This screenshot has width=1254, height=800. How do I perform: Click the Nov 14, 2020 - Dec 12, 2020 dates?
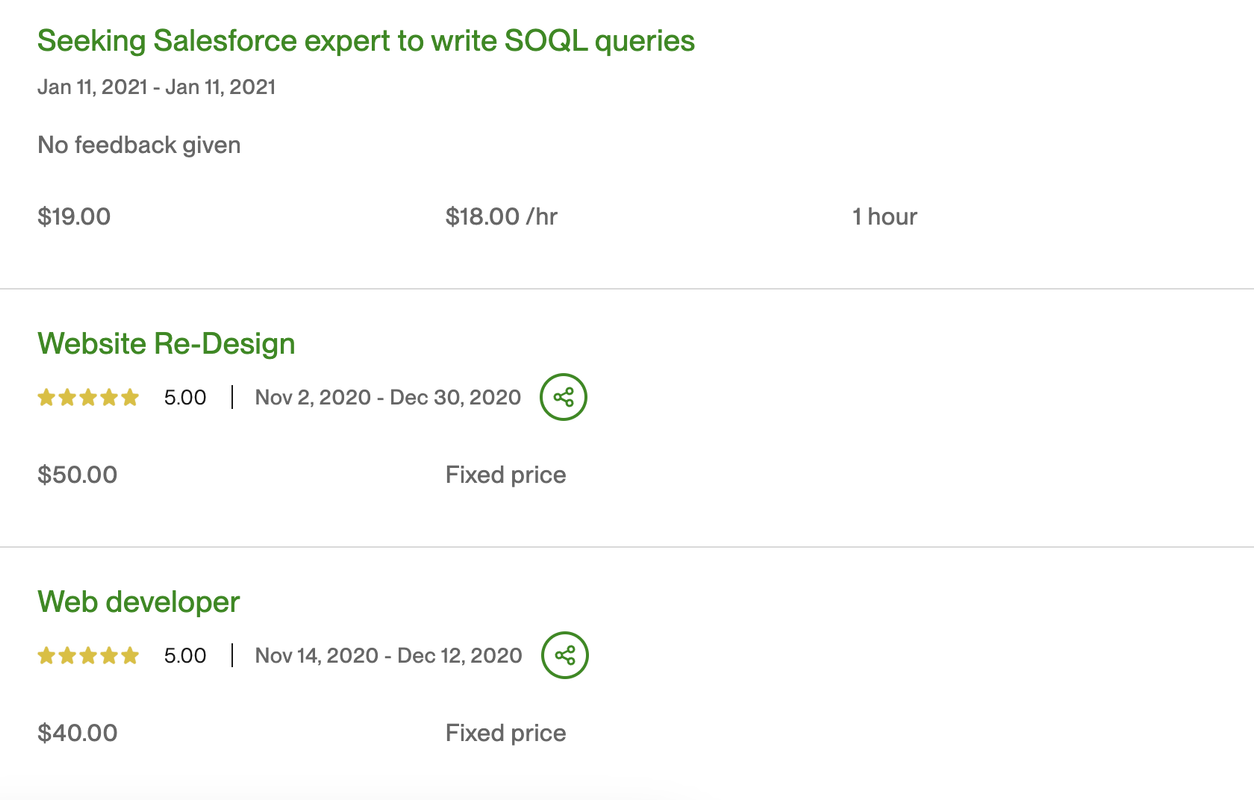[x=388, y=656]
